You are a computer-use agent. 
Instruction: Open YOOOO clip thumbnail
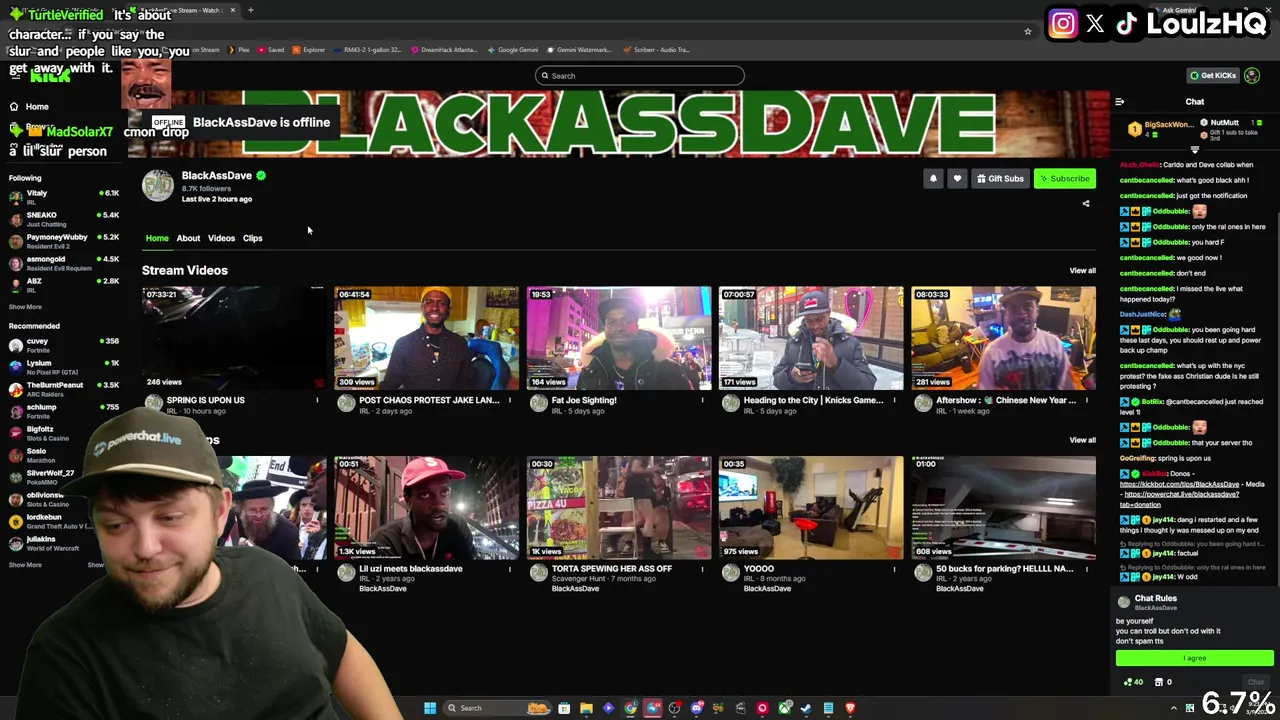click(x=811, y=508)
